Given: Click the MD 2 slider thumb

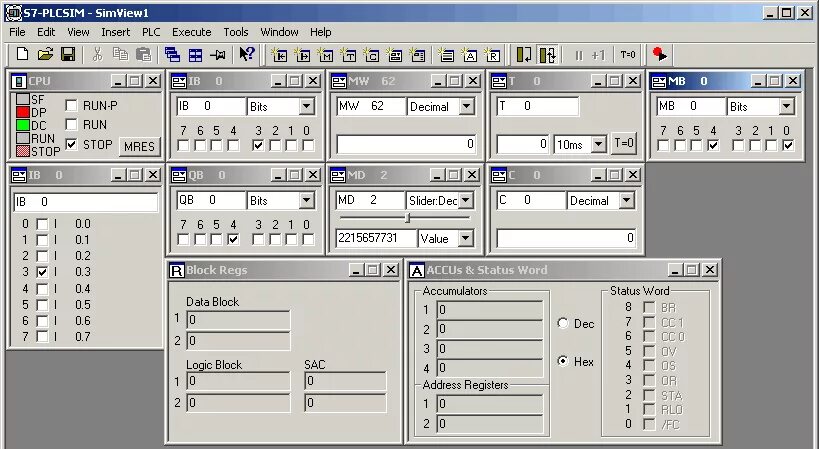Looking at the screenshot, I should click(408, 218).
